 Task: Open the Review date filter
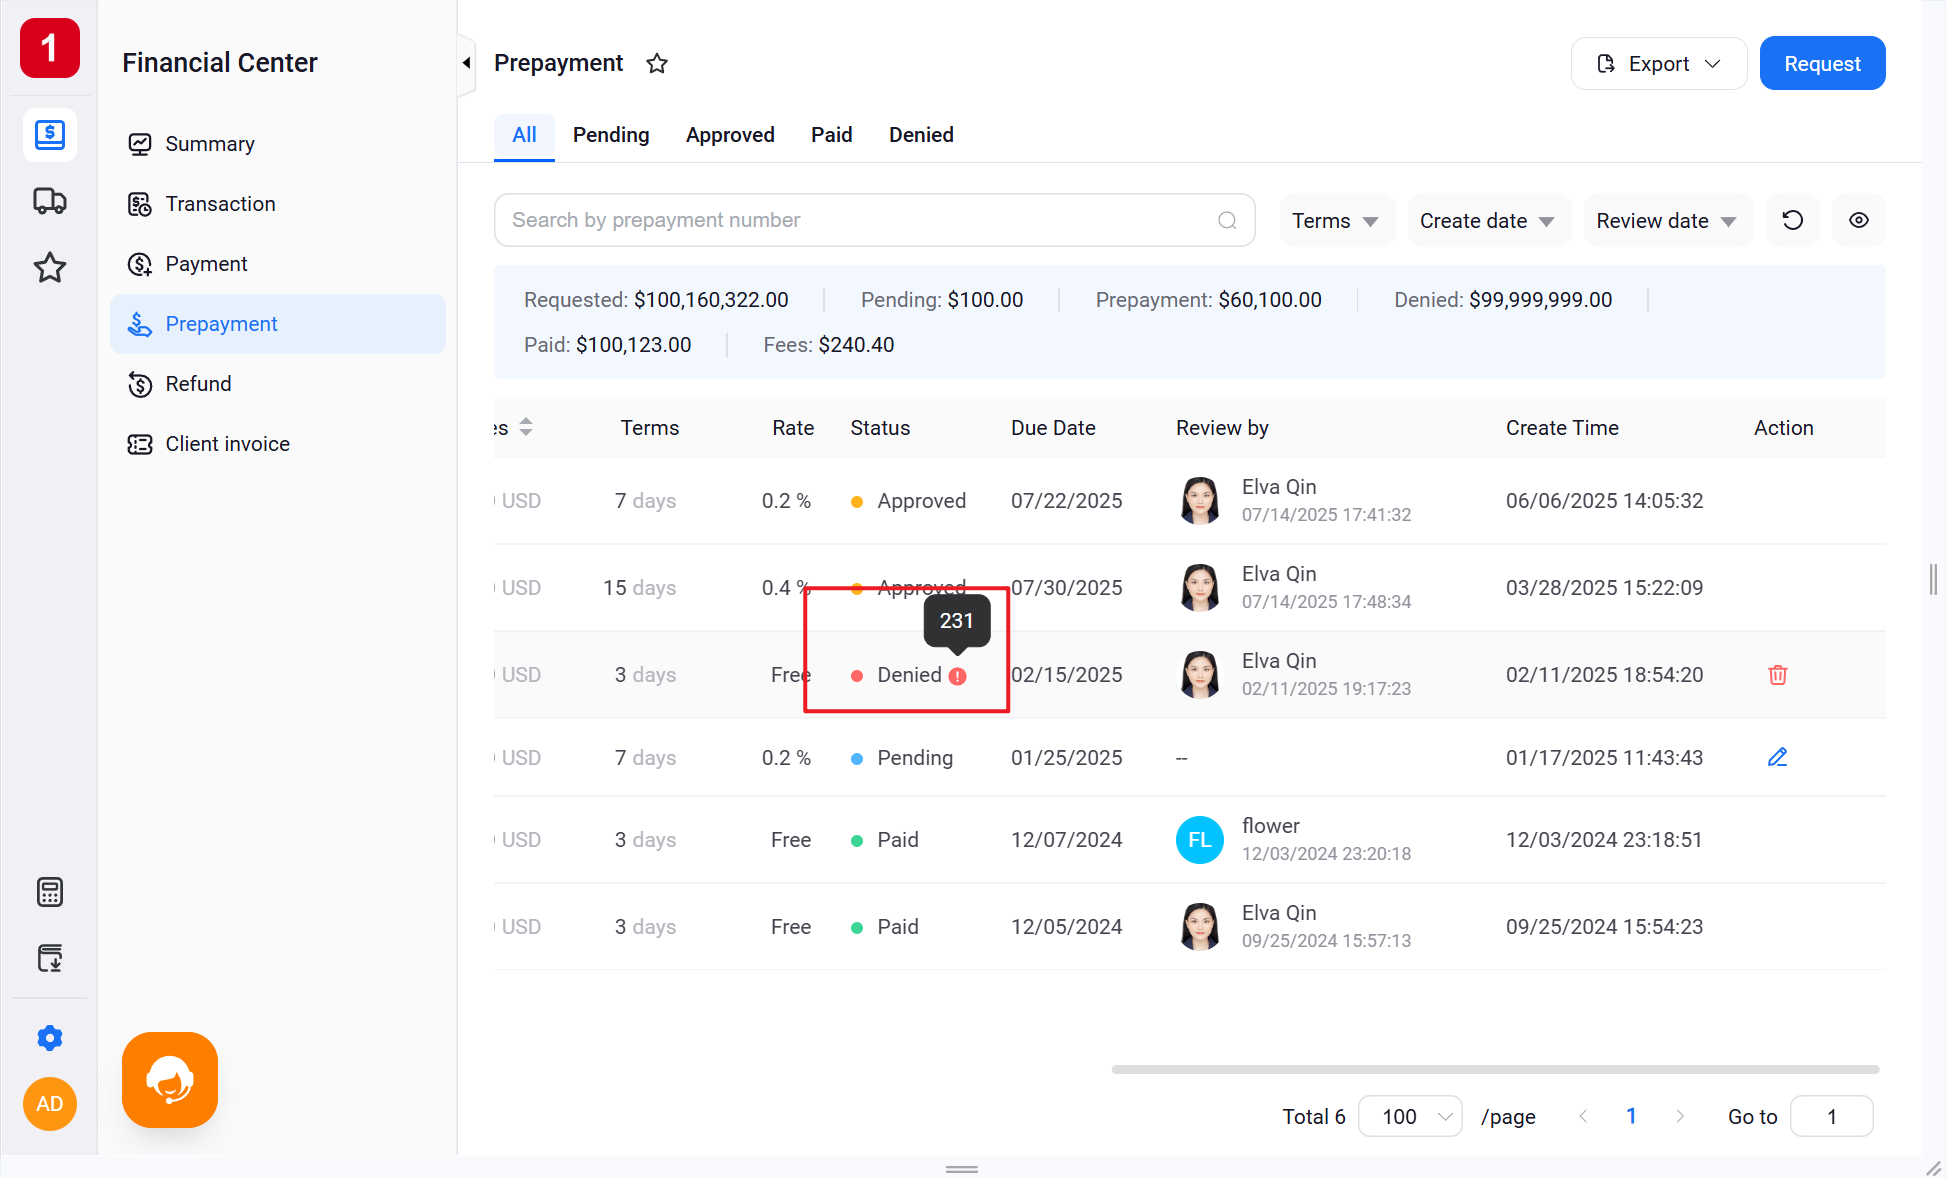pos(1667,220)
